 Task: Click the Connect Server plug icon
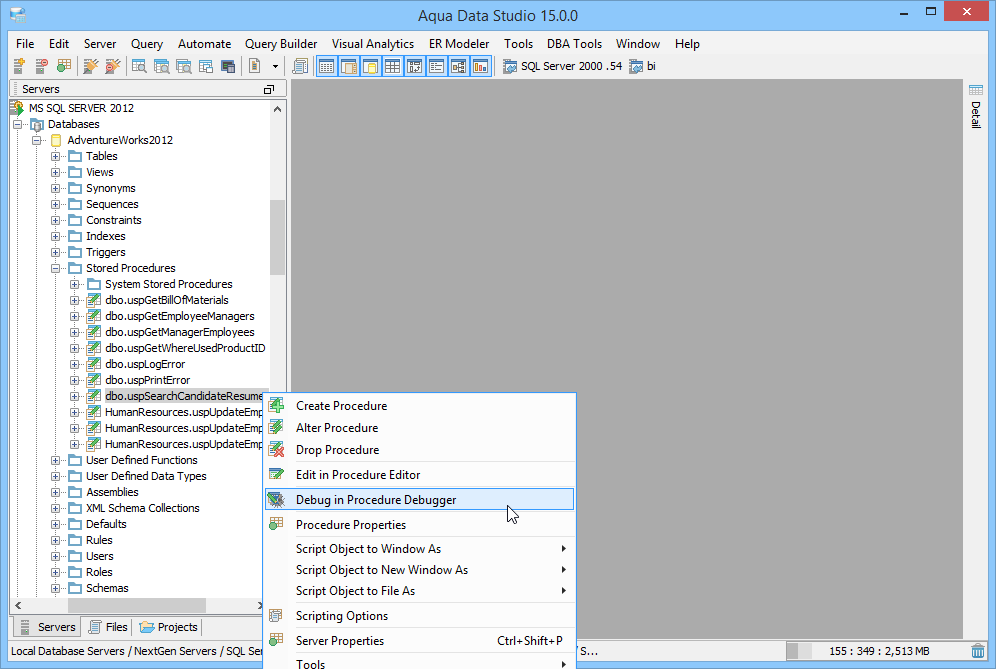(91, 66)
